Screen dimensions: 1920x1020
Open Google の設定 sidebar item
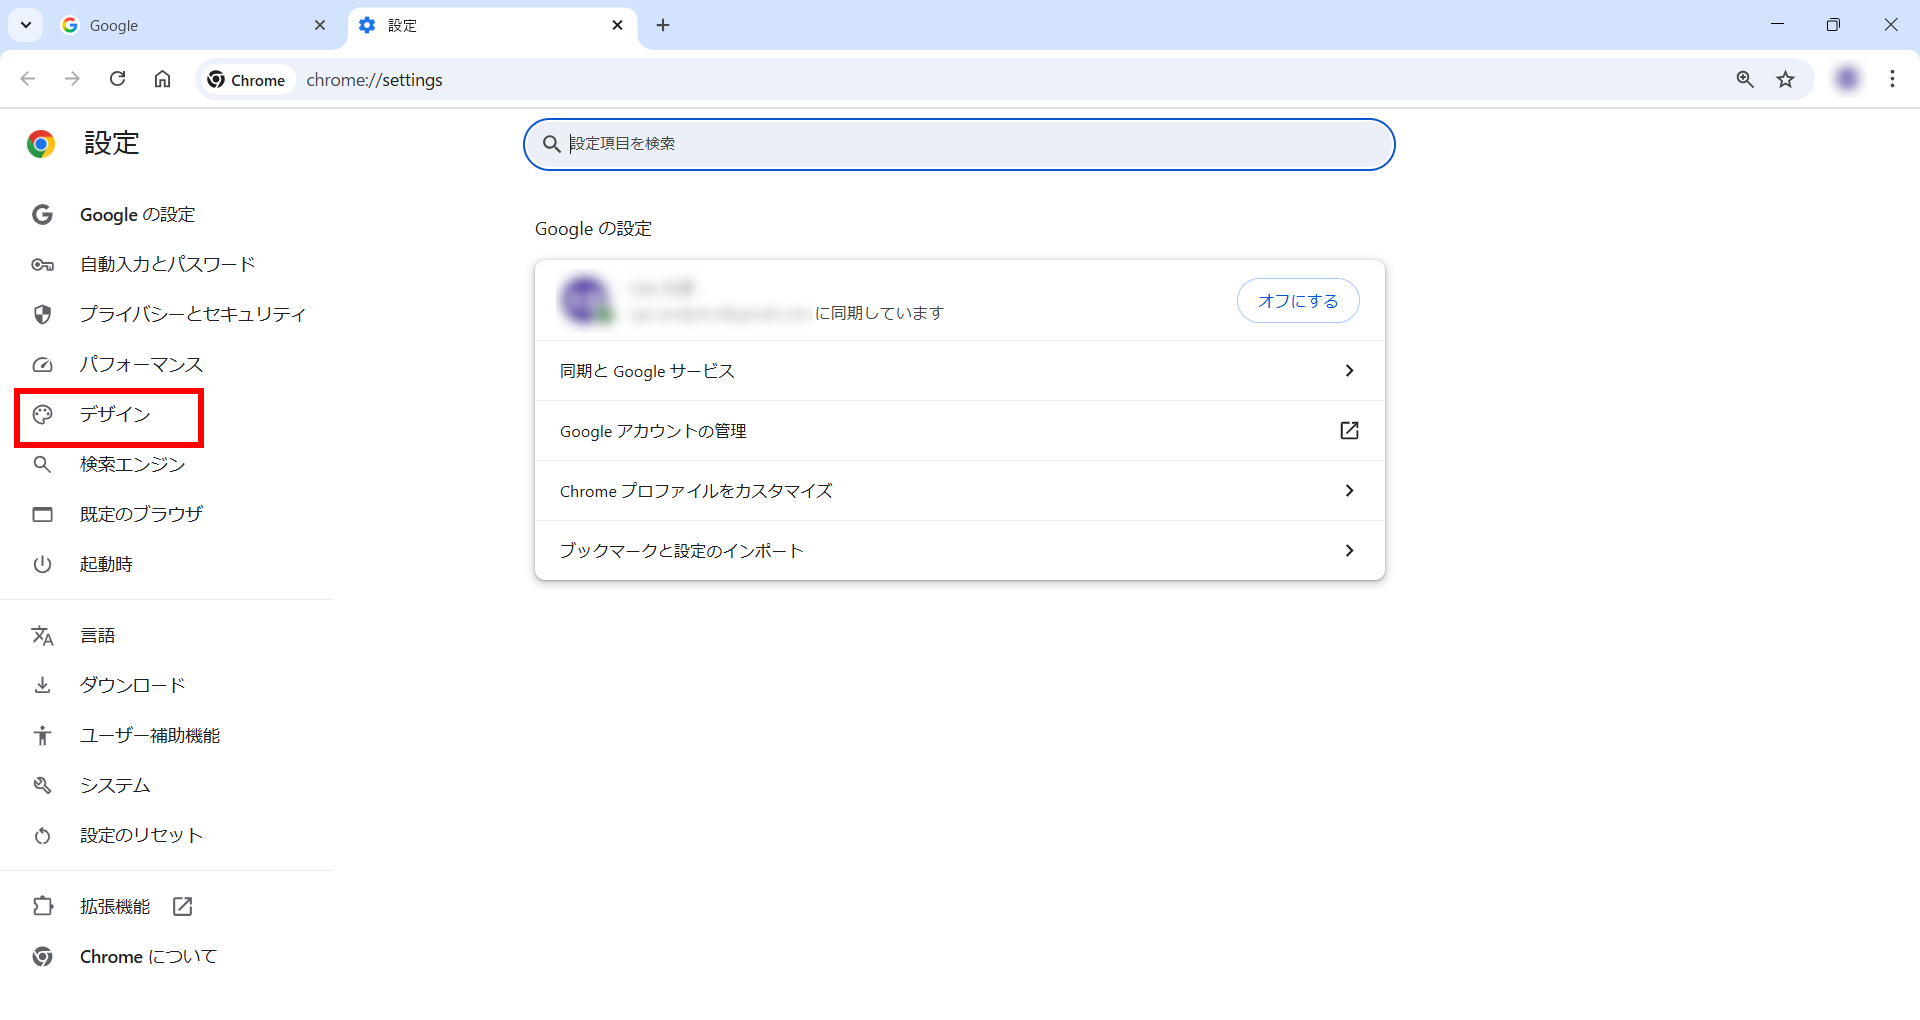tap(137, 215)
